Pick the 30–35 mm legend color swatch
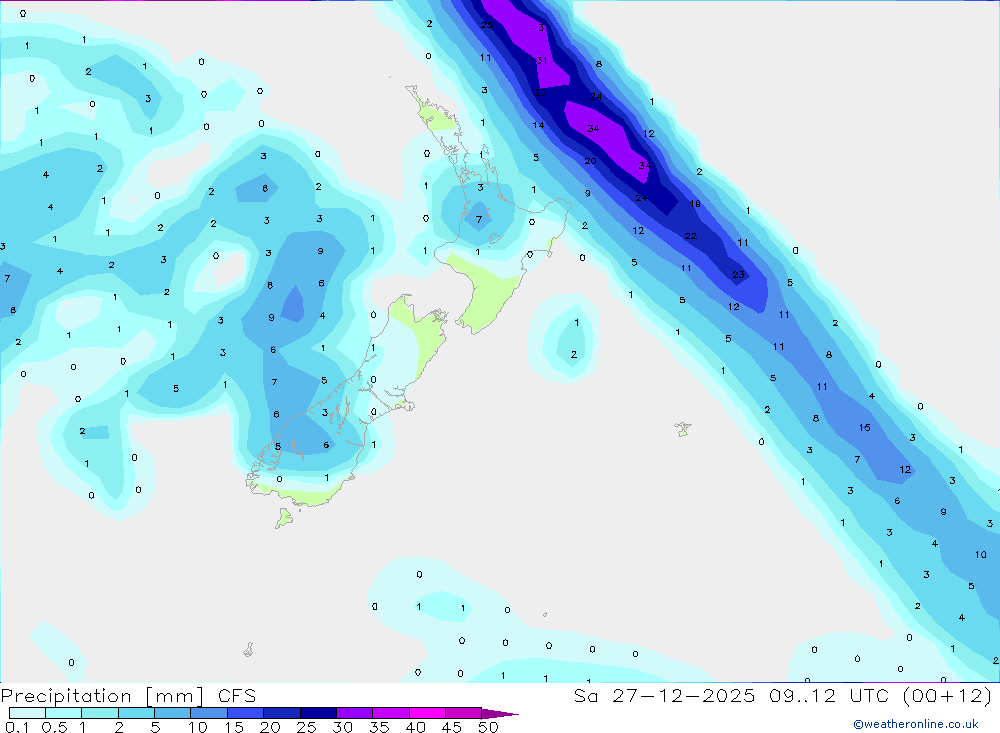This screenshot has height=733, width=1000. pos(354,713)
